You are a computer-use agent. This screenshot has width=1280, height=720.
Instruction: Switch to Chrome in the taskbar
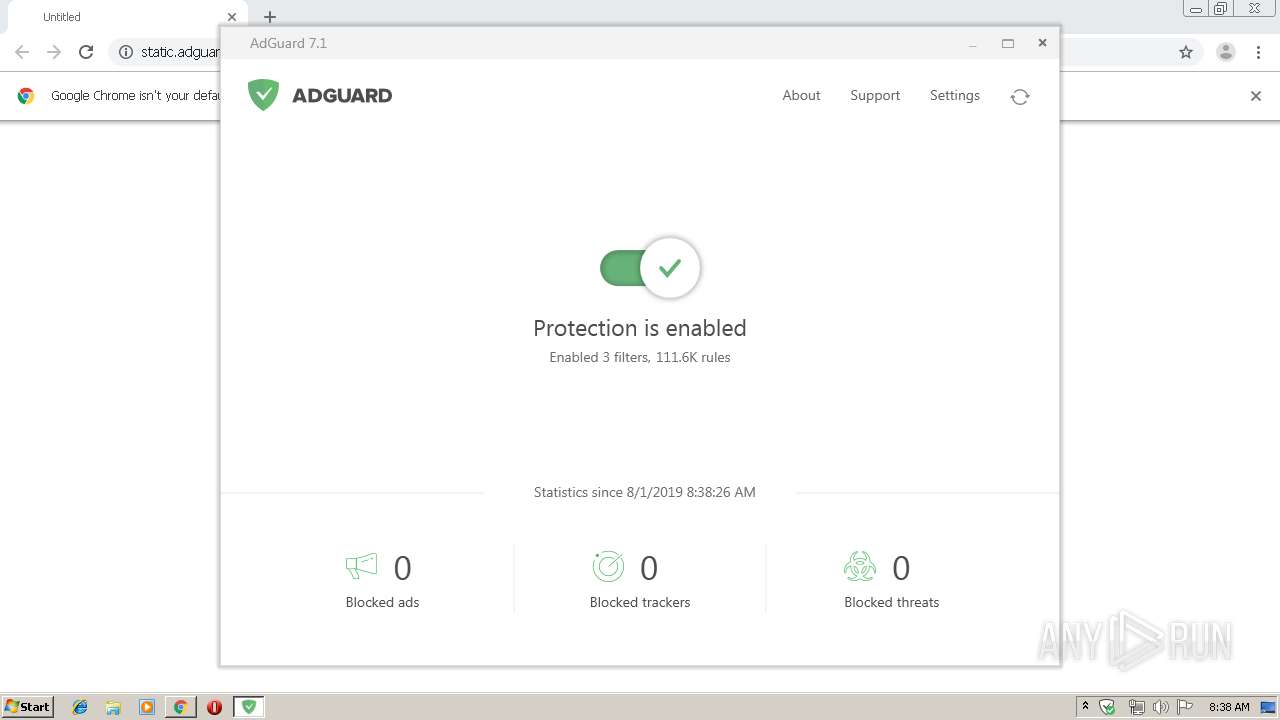point(181,707)
